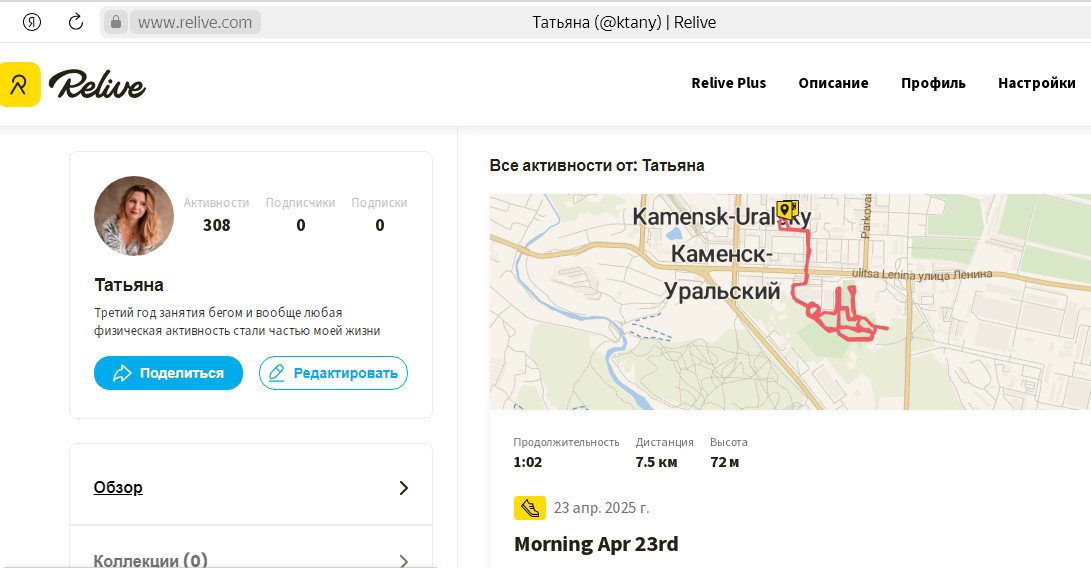1091x568 pixels.
Task: Click the Подписки count 0
Action: pos(379,225)
